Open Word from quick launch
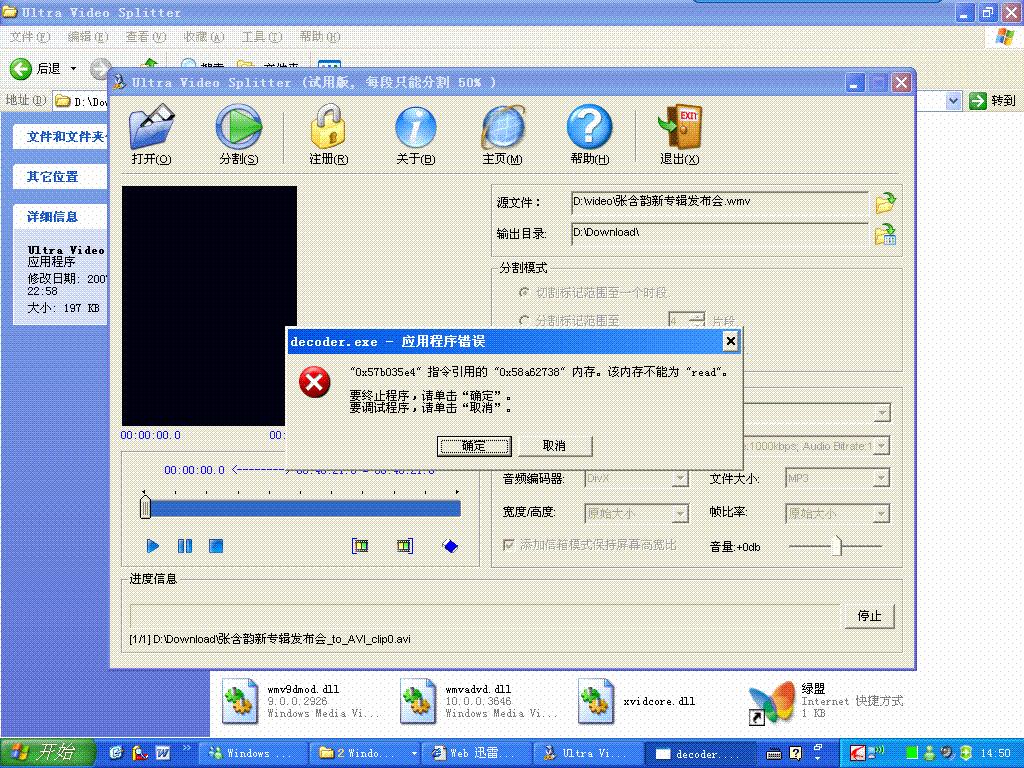This screenshot has height=768, width=1024. [x=163, y=753]
